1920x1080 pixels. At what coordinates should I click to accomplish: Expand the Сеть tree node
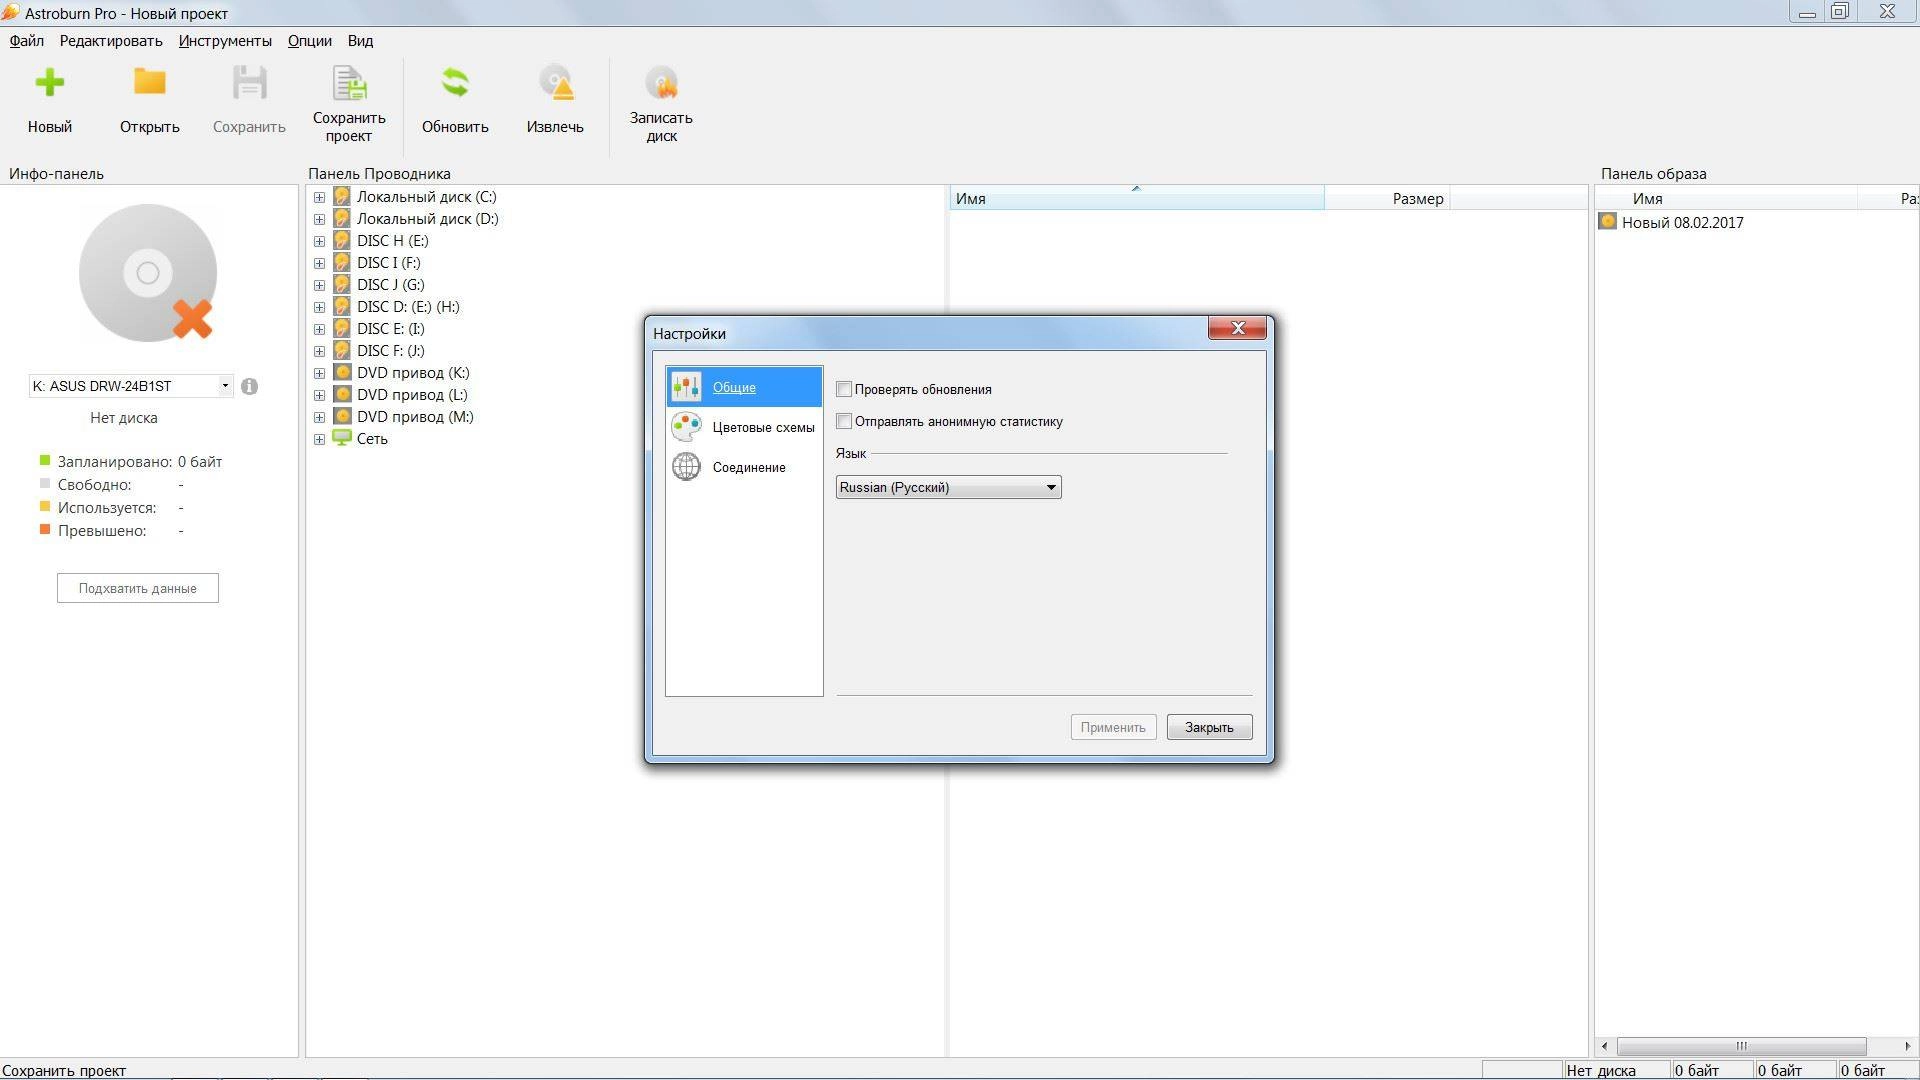click(x=319, y=439)
